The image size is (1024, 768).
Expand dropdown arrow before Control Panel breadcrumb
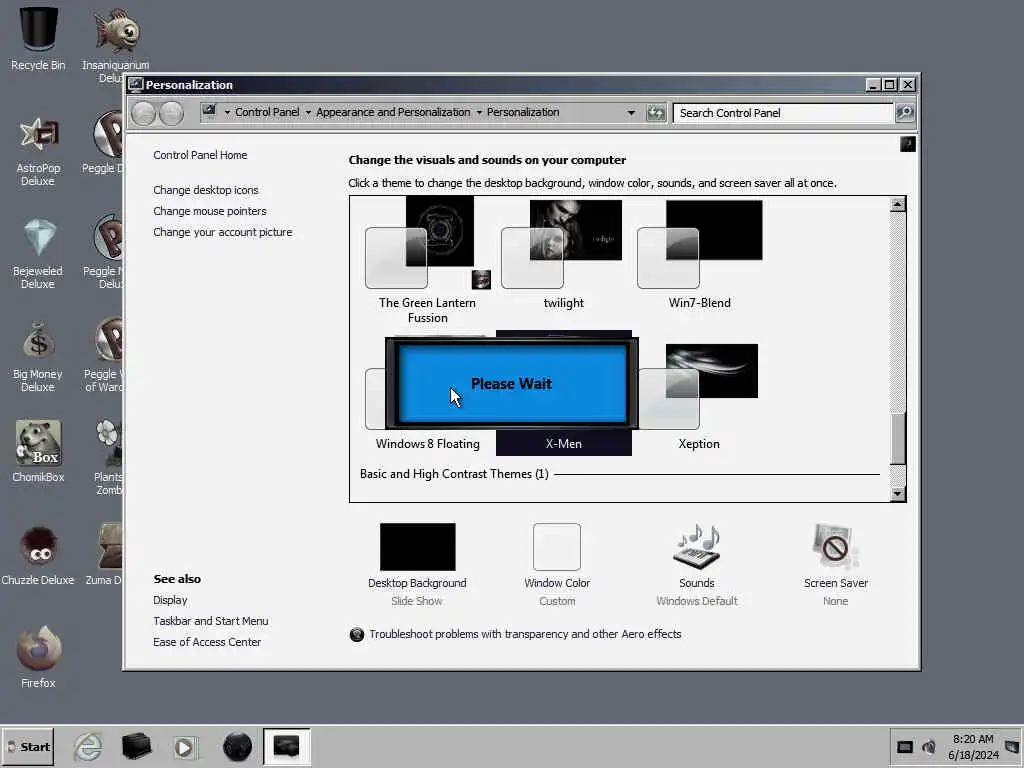227,112
